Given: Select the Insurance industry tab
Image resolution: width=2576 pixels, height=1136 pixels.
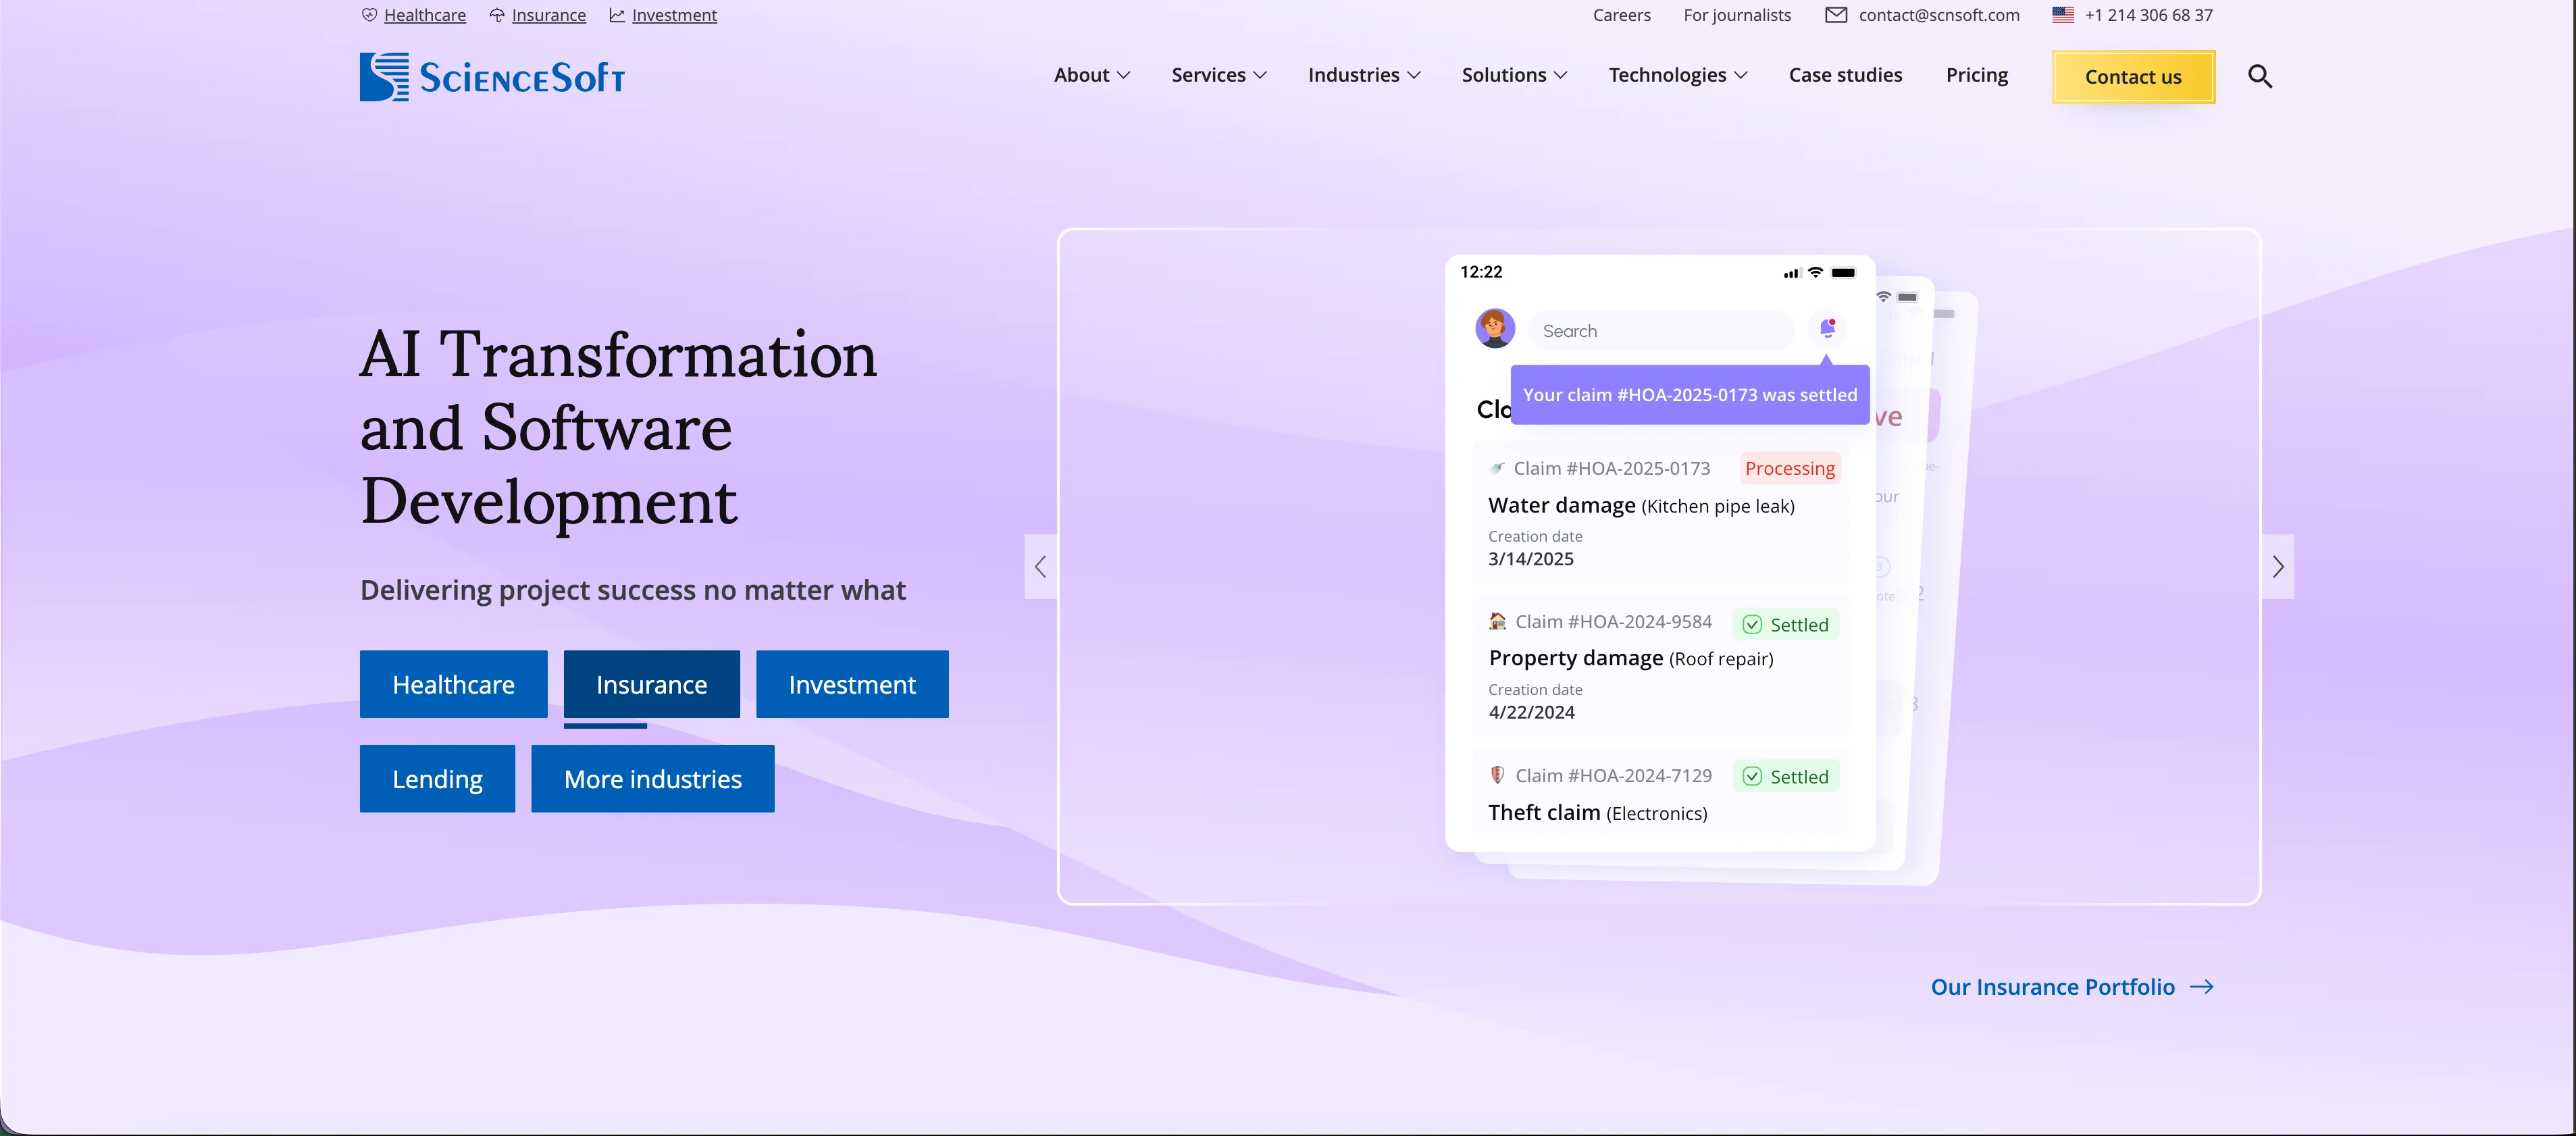Looking at the screenshot, I should (x=651, y=684).
